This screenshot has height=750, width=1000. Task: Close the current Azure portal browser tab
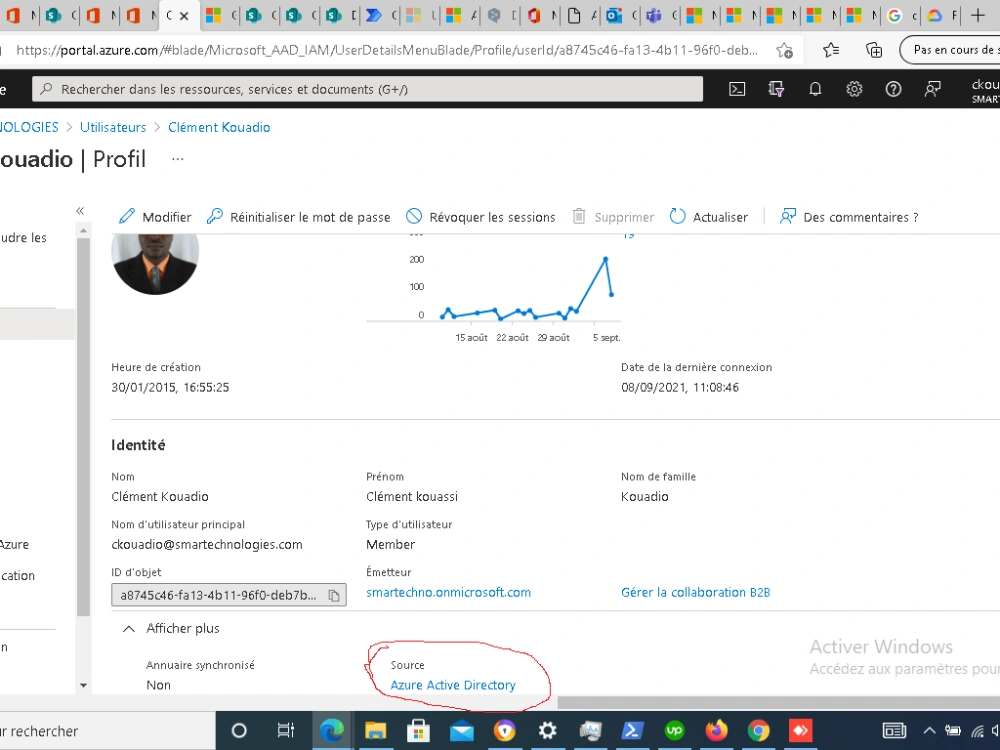click(x=184, y=16)
